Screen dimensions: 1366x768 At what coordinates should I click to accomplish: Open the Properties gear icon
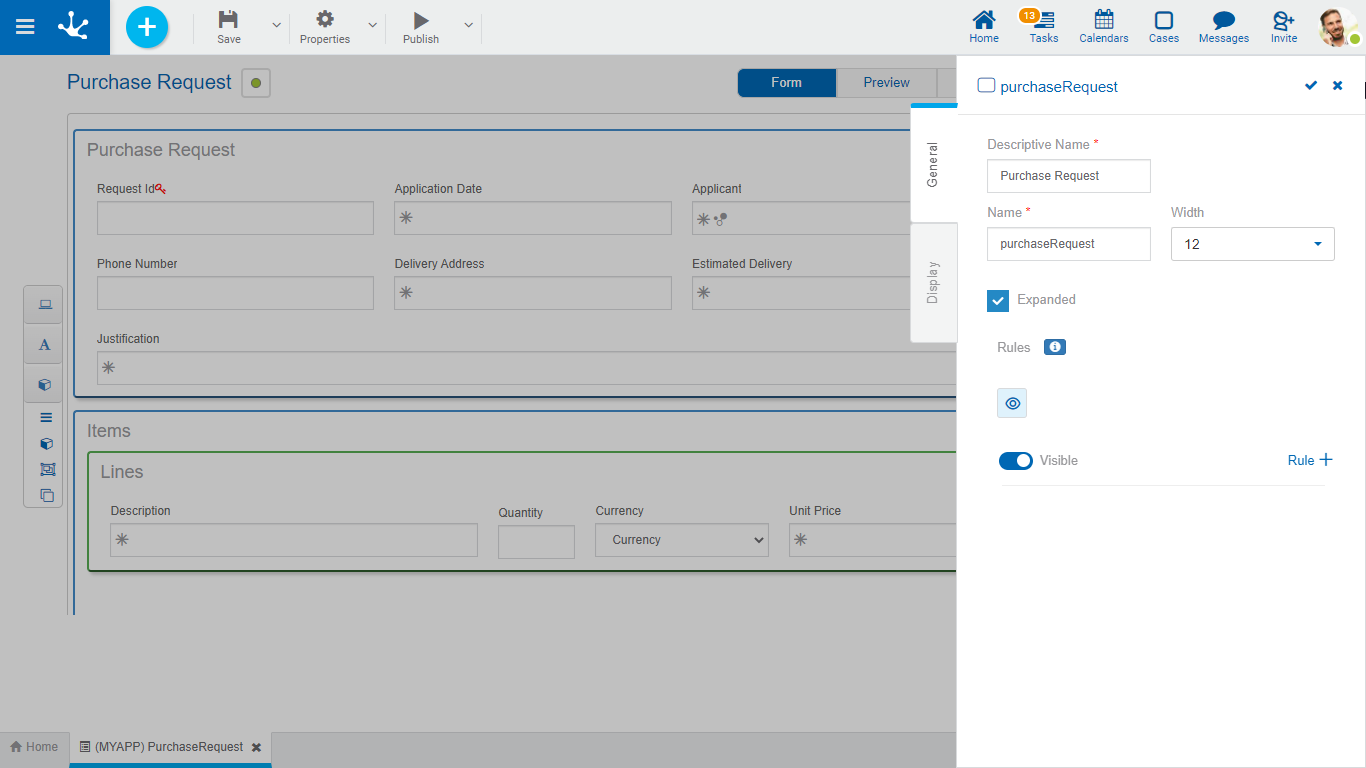(325, 20)
